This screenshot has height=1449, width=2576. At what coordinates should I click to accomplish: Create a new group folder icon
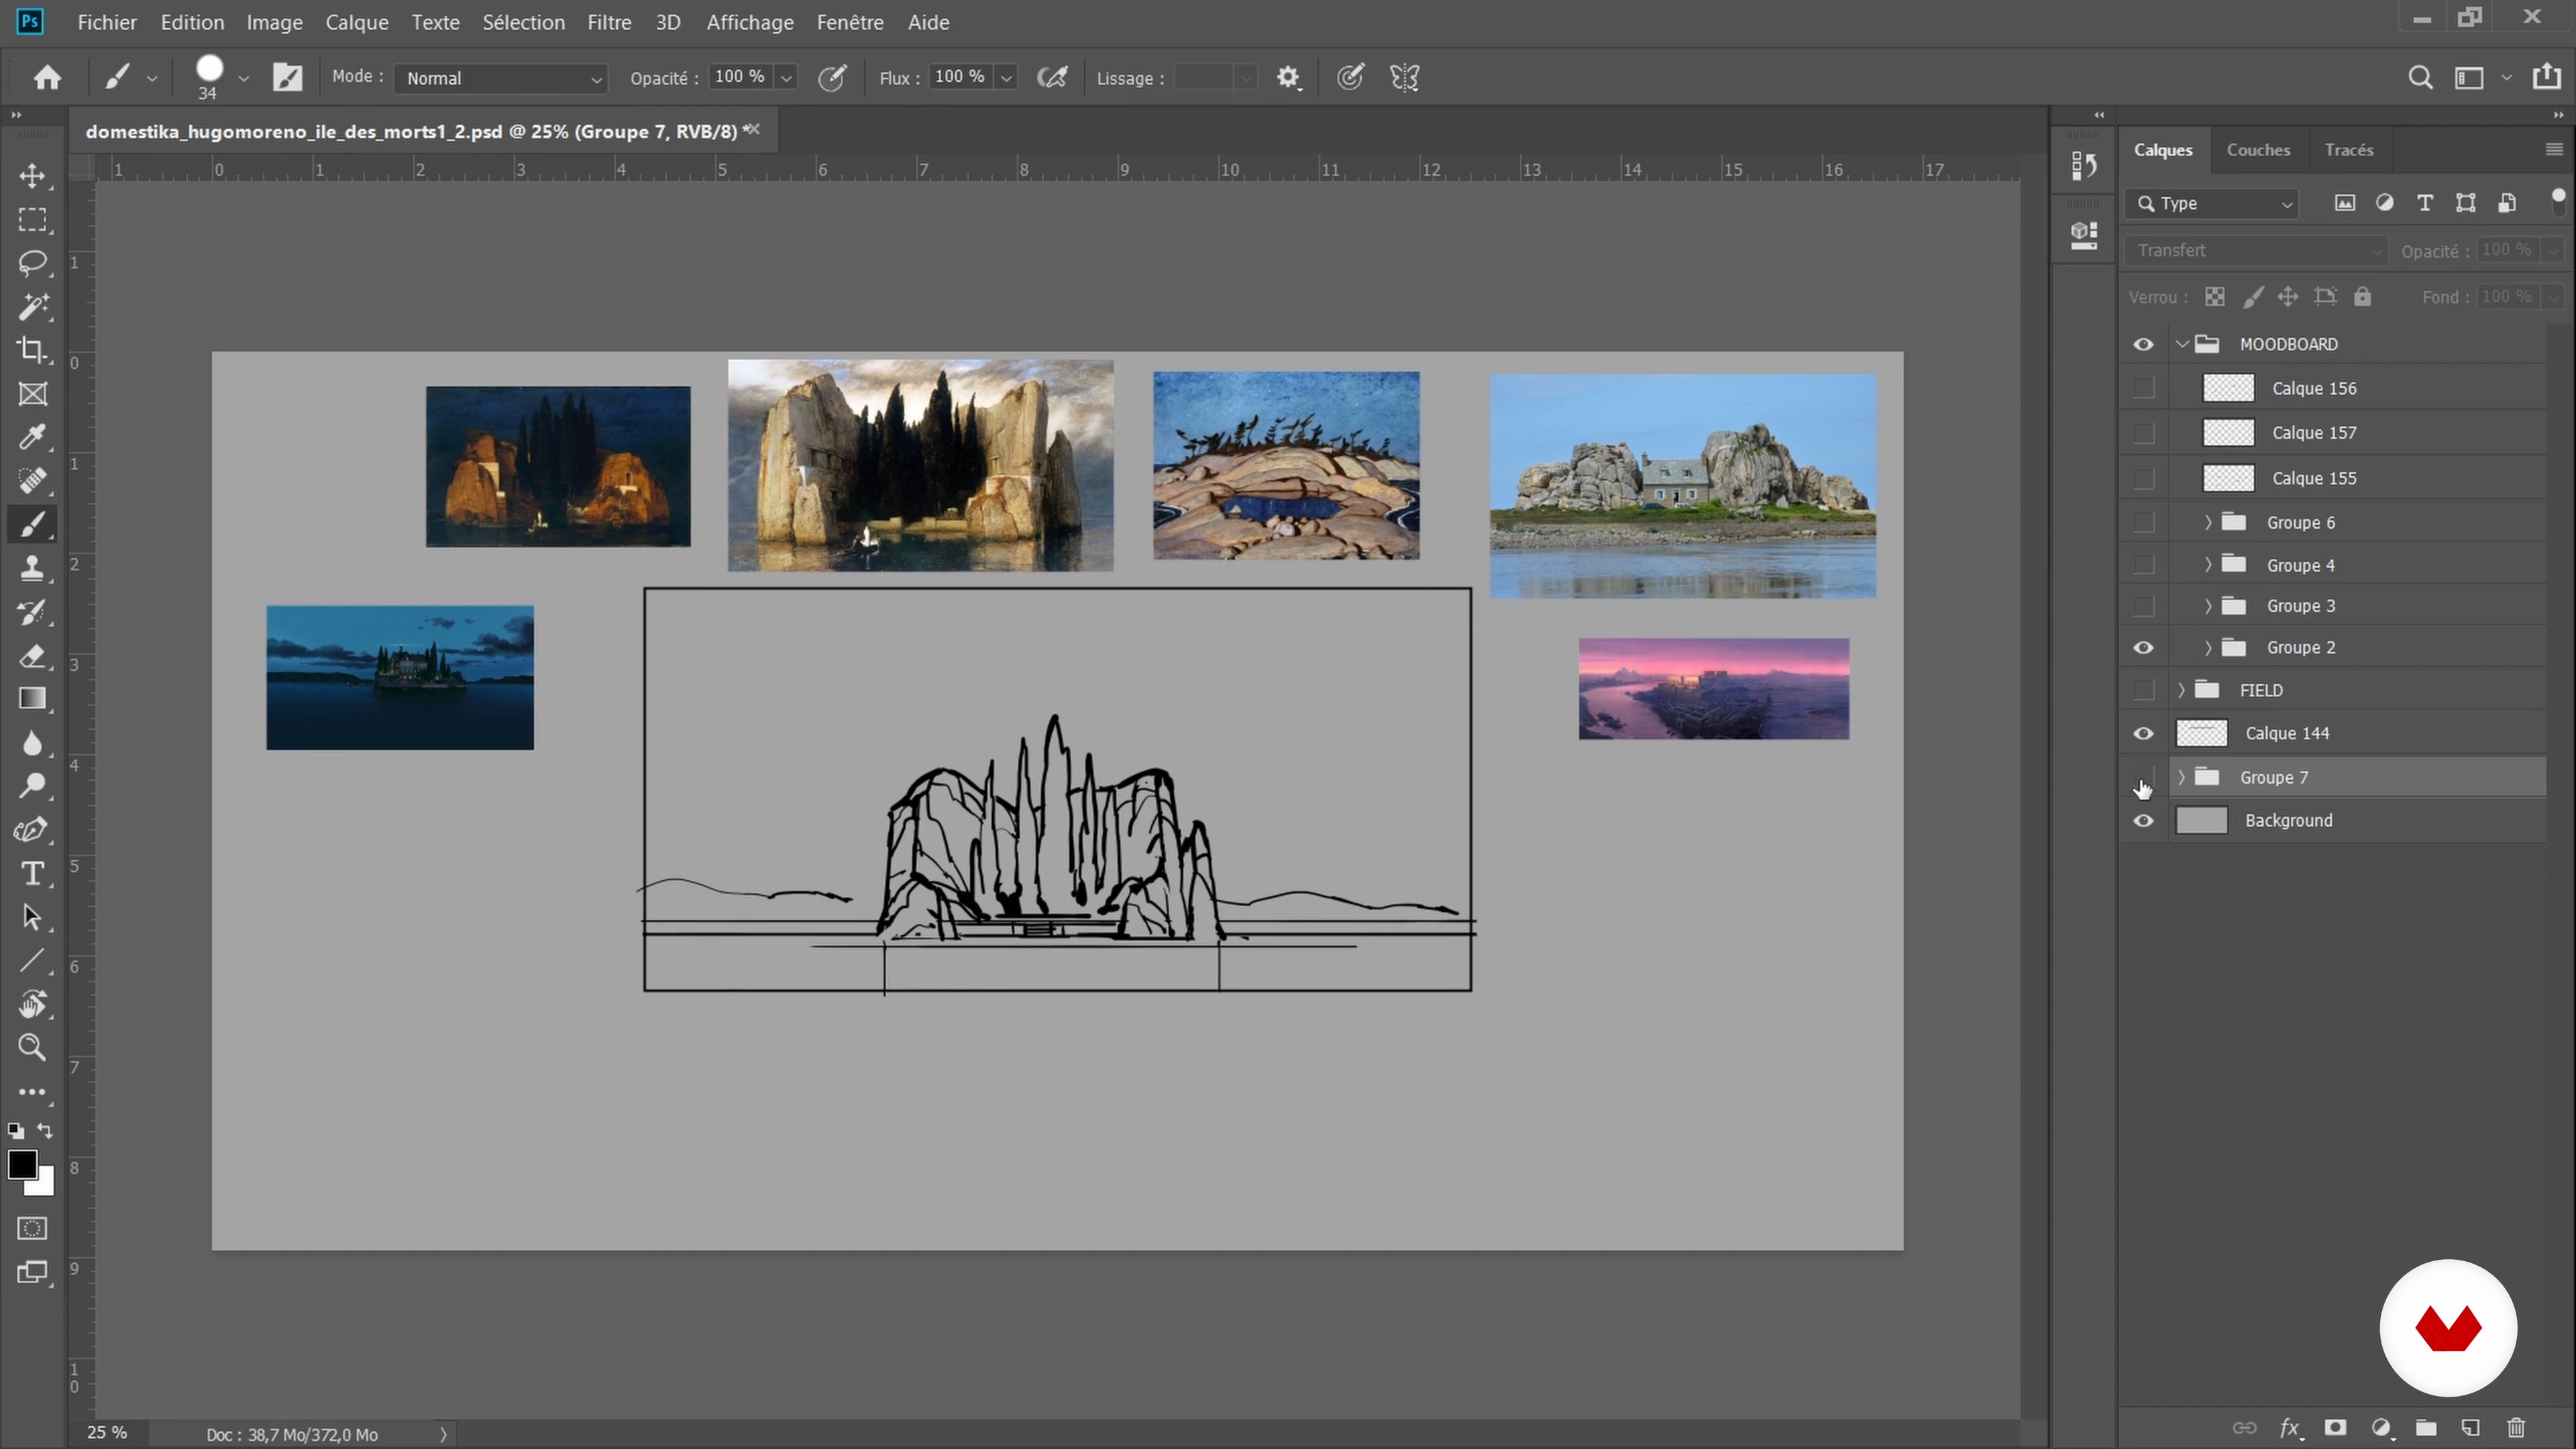click(2426, 1427)
